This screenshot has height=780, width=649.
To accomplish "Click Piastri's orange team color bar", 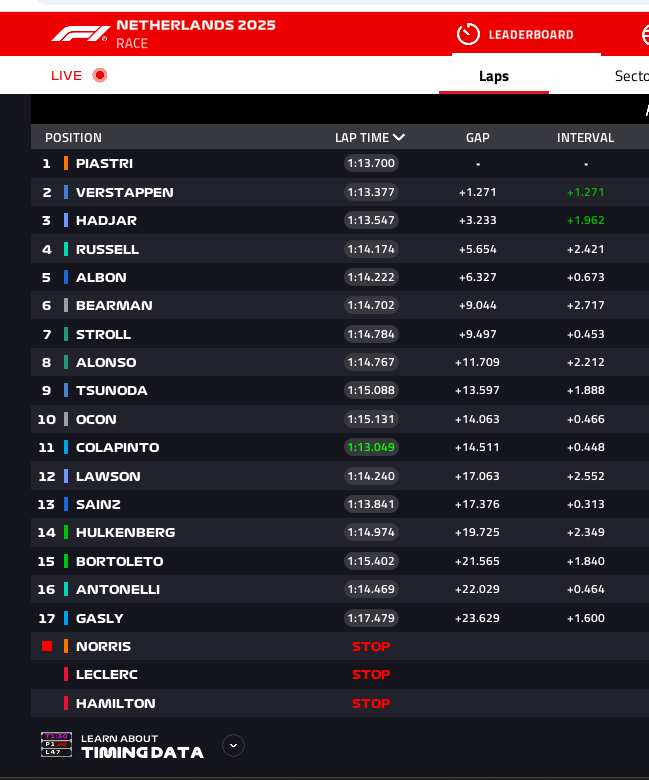I will (x=66, y=163).
